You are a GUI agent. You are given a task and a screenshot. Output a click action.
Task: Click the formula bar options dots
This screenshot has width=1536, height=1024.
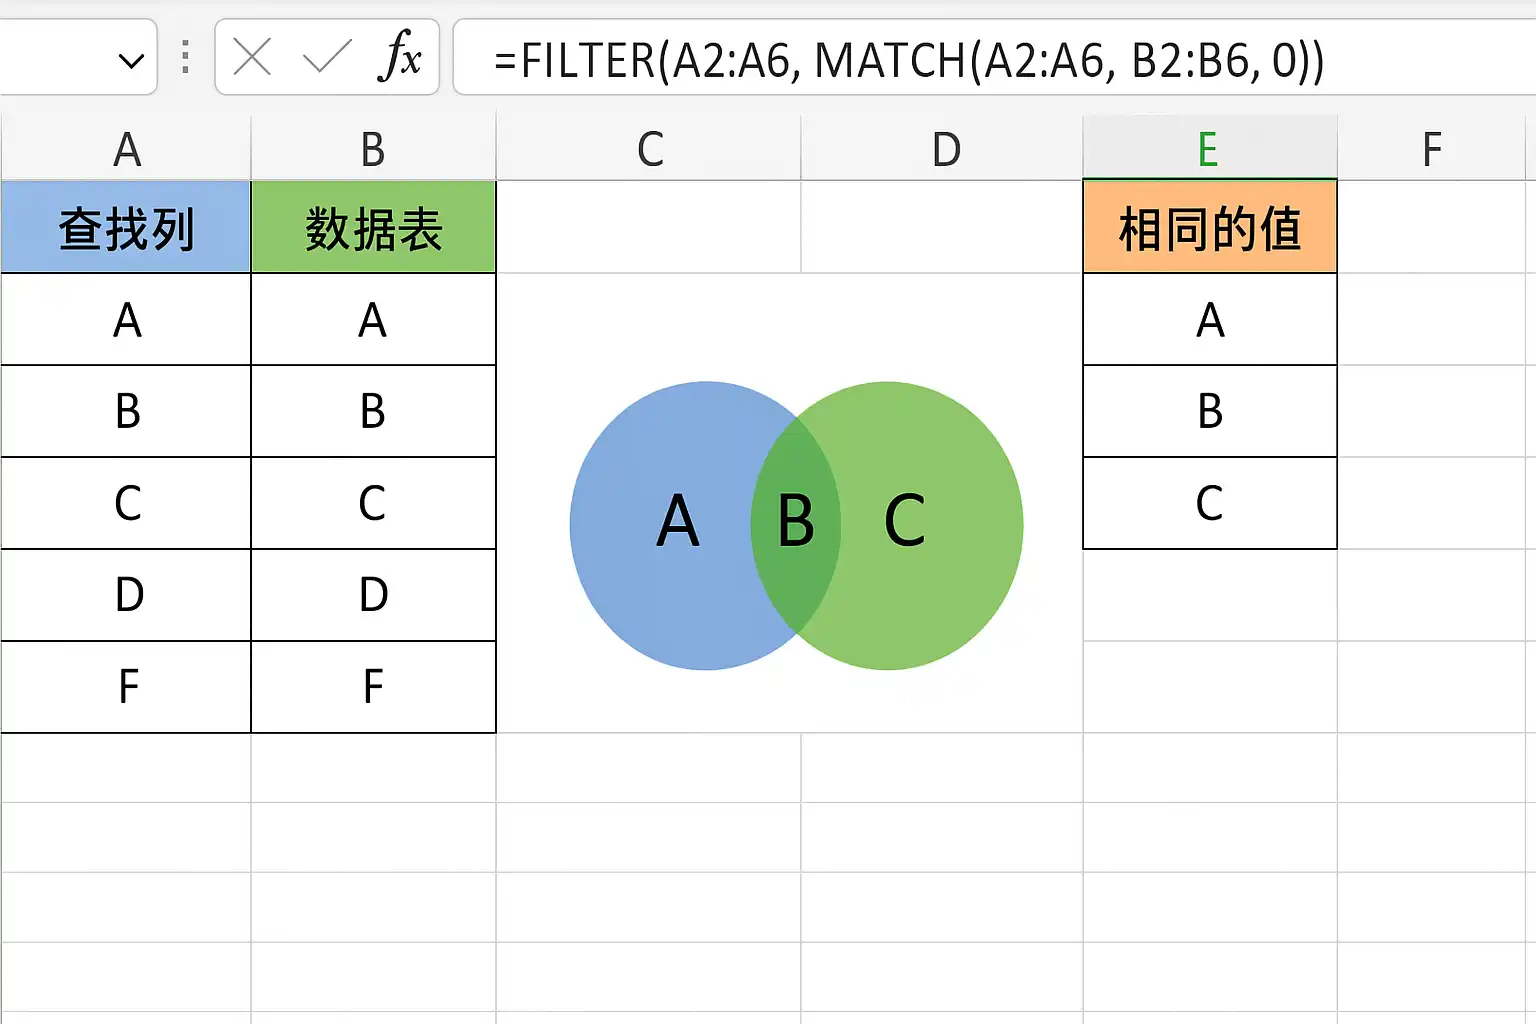186,57
